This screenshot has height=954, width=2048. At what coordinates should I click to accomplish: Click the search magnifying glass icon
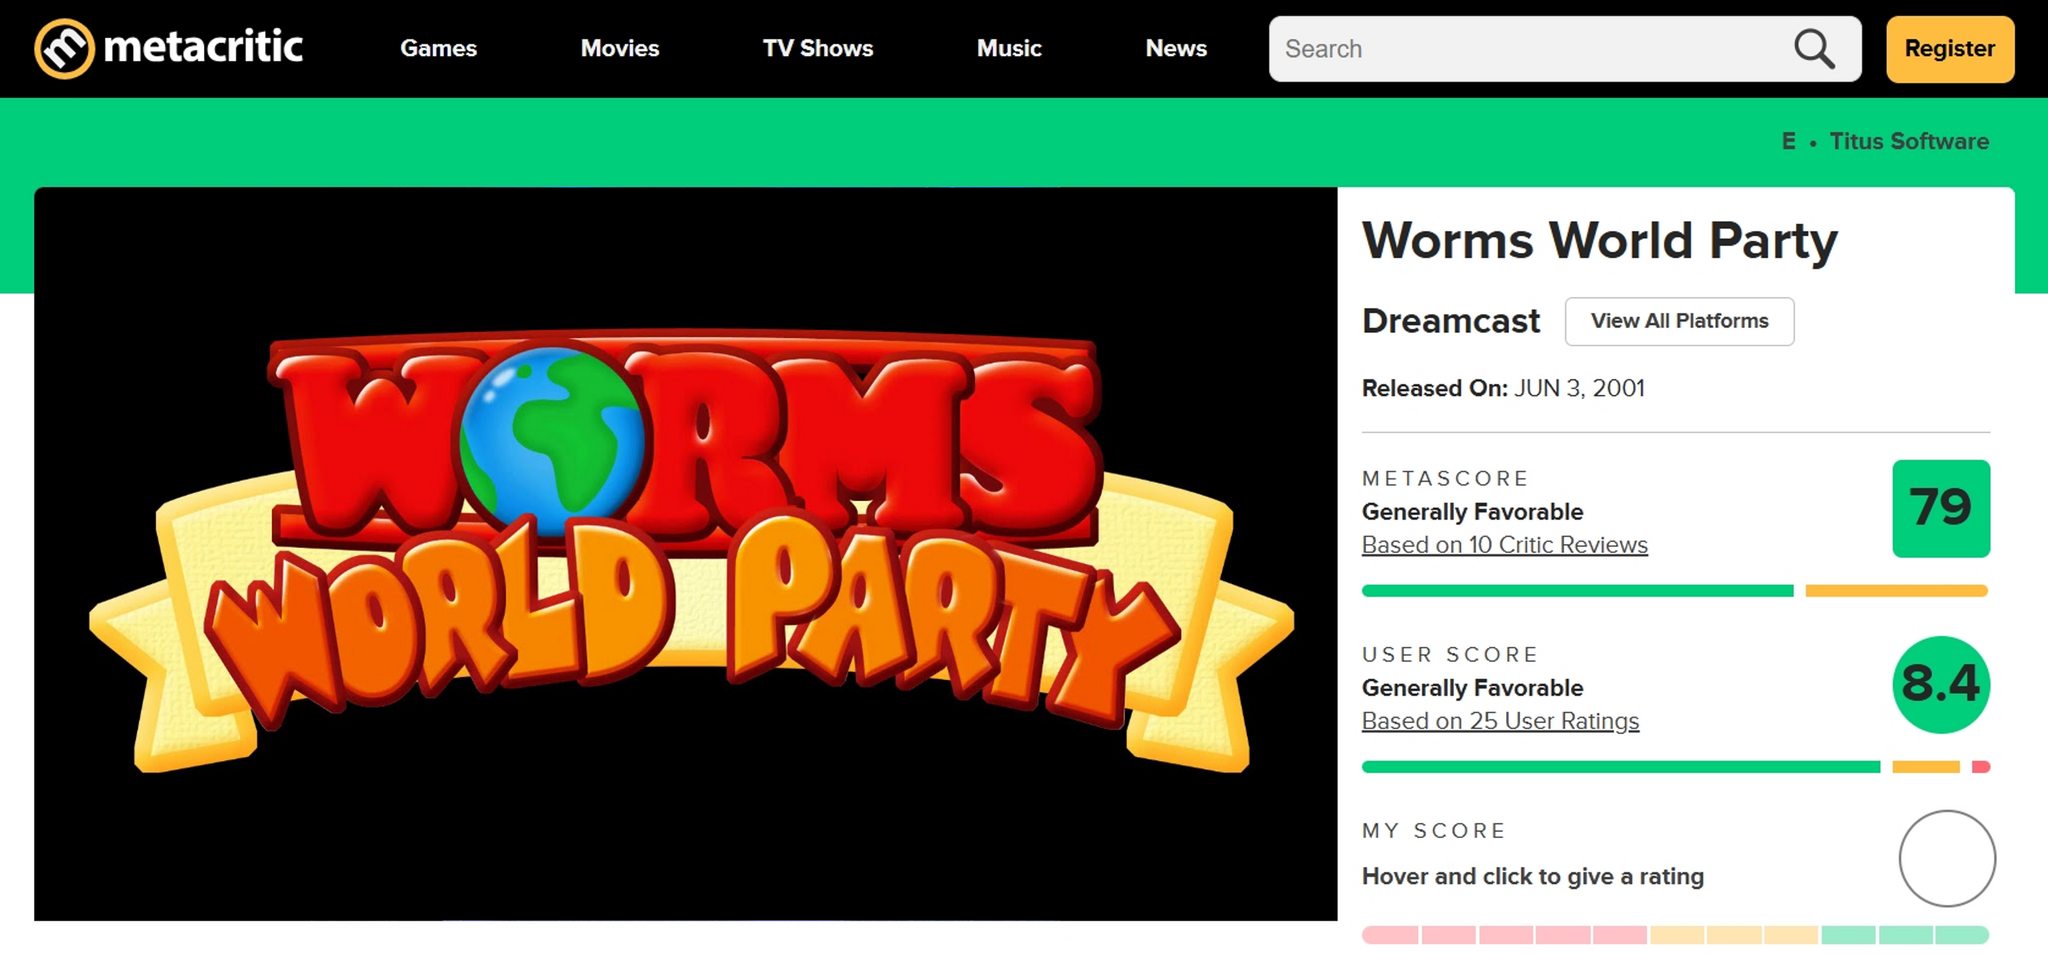(x=1814, y=48)
